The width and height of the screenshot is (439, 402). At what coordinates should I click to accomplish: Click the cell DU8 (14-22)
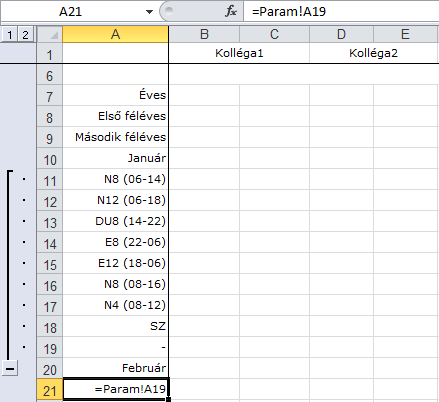coord(115,221)
